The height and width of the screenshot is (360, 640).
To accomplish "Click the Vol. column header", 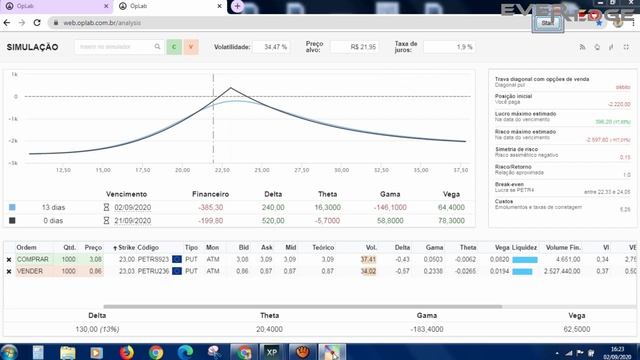I will tap(371, 248).
